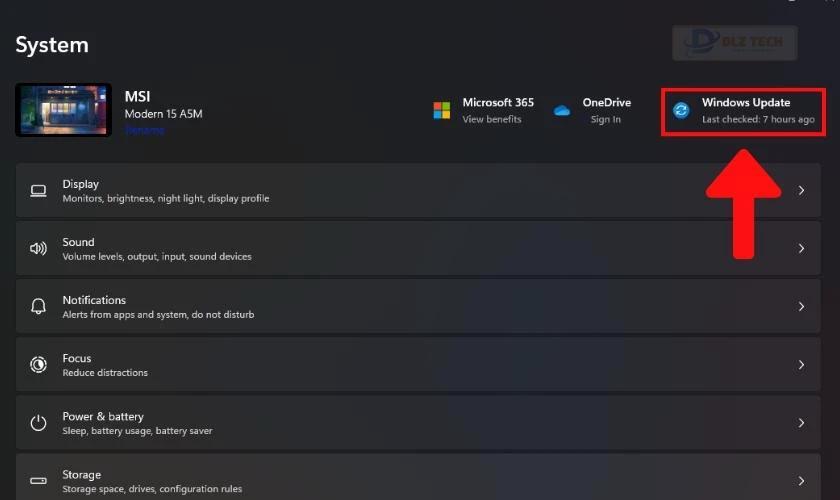Click the Storage drive icon

(x=38, y=481)
